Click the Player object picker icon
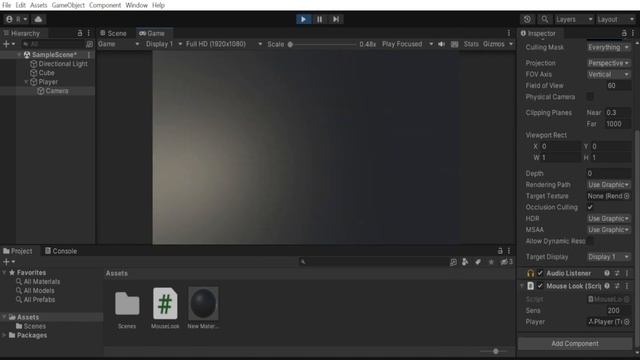This screenshot has height=360, width=640. [627, 322]
